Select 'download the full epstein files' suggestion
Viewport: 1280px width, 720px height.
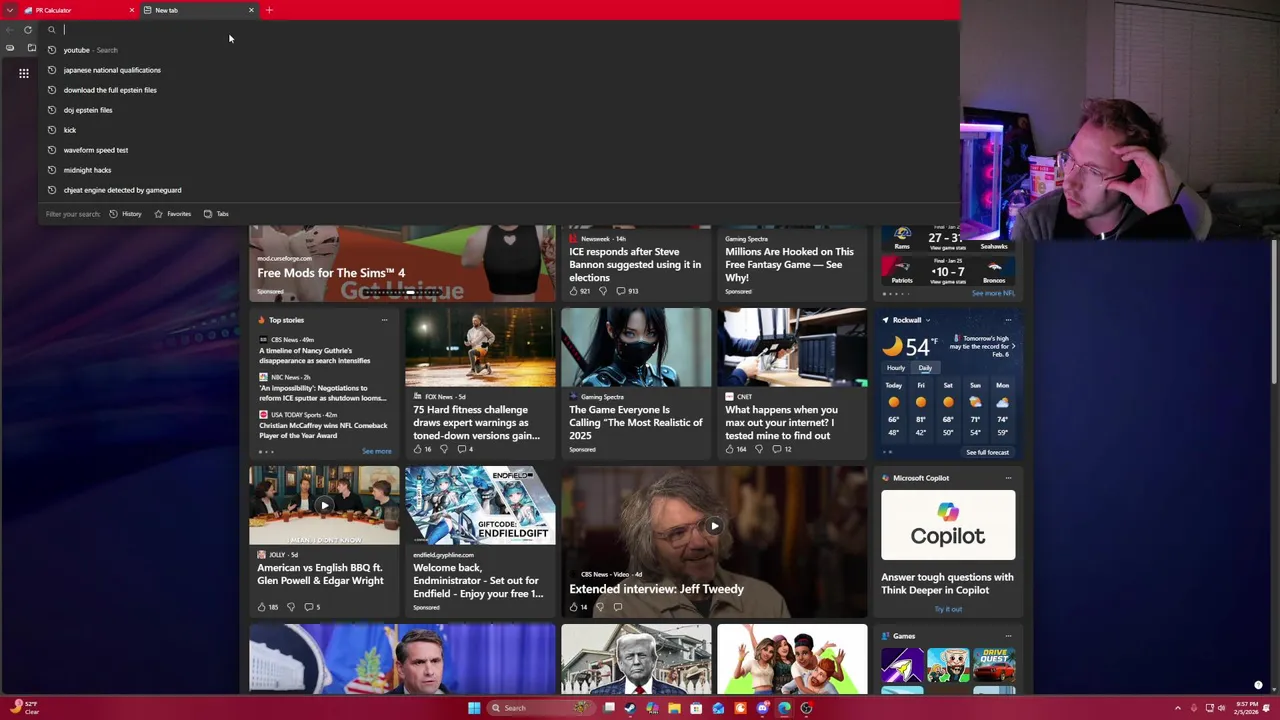tap(500, 90)
